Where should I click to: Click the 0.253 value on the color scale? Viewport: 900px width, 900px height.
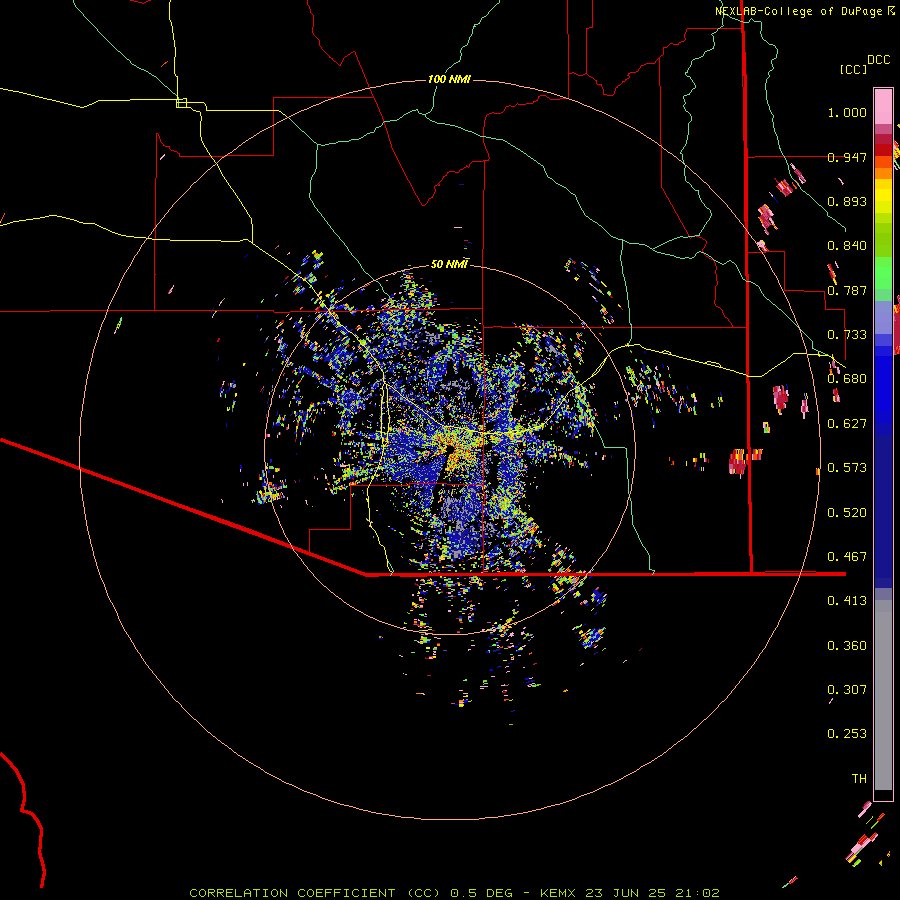847,734
